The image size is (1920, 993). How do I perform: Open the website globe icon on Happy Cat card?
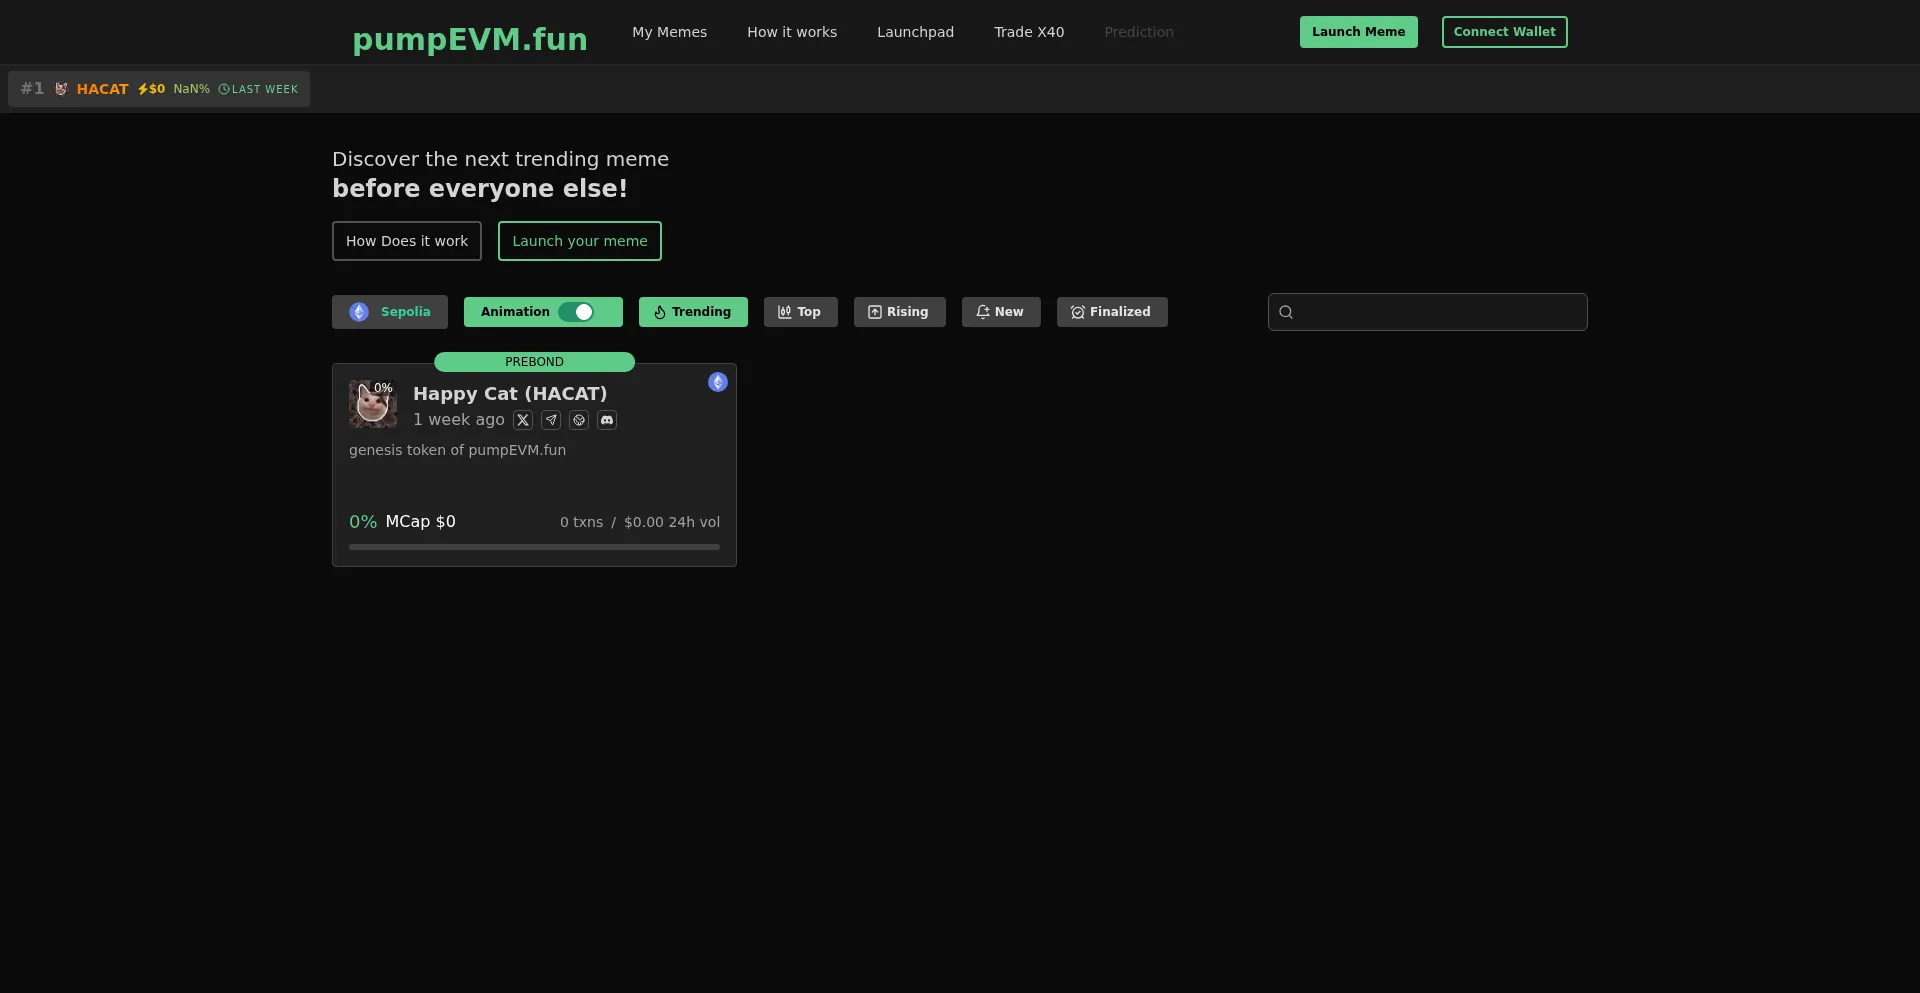(x=579, y=420)
